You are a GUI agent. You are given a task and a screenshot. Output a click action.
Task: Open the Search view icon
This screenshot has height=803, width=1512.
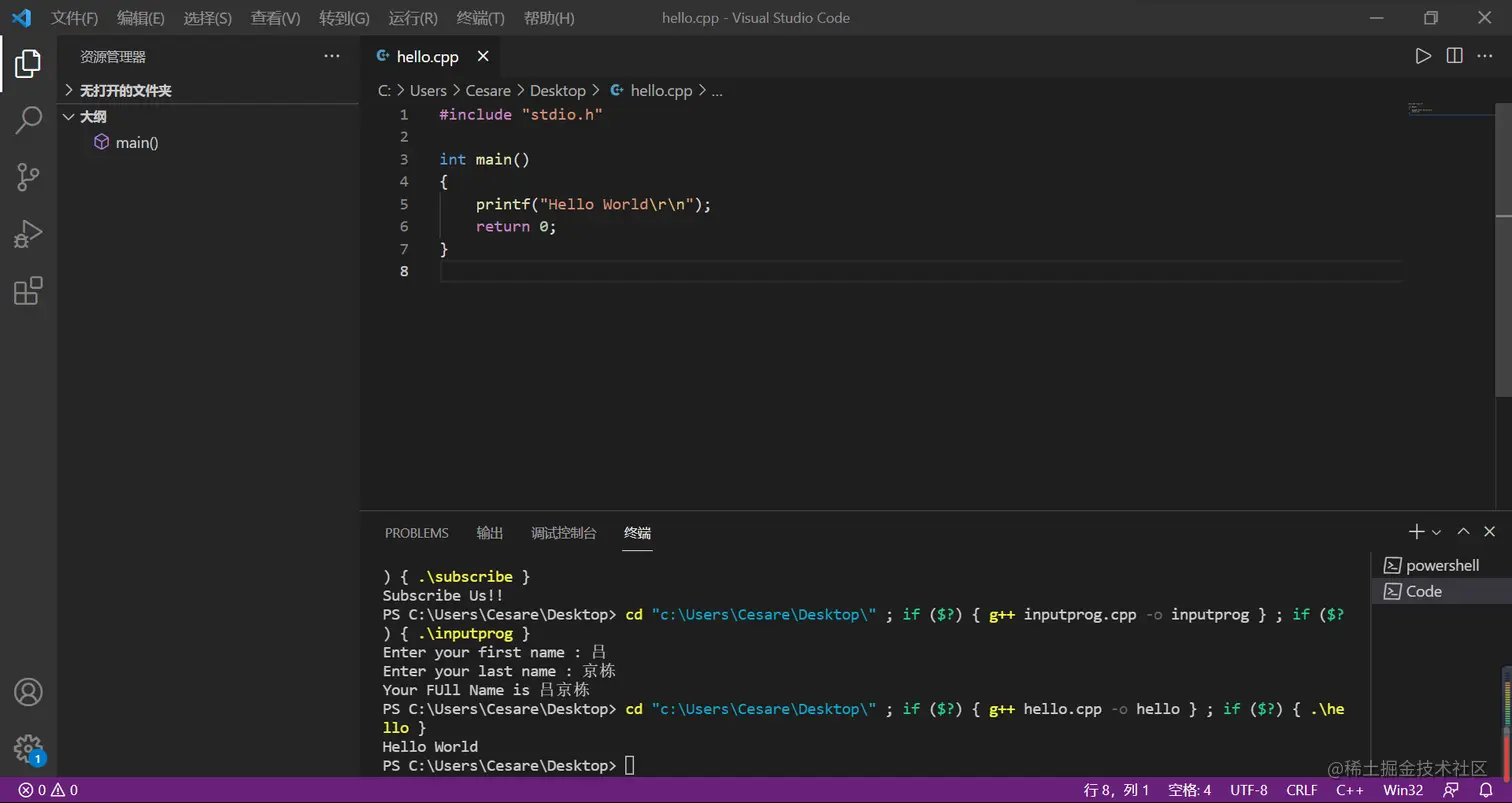[28, 120]
